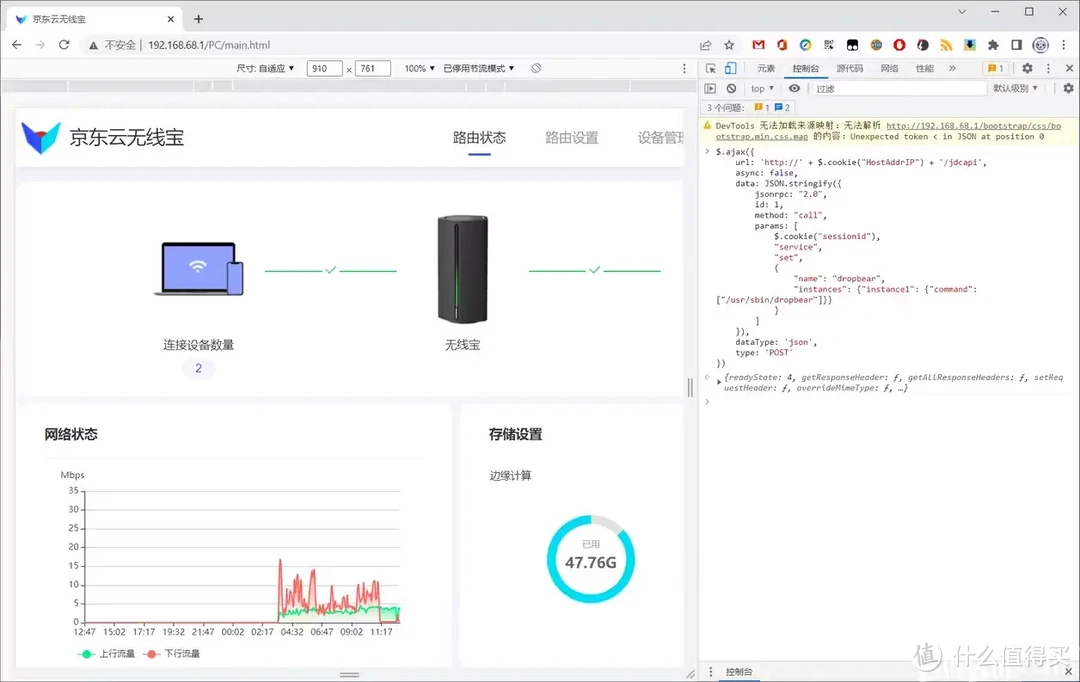Toggle the live expression eye icon
This screenshot has width=1080, height=682.
coord(794,89)
